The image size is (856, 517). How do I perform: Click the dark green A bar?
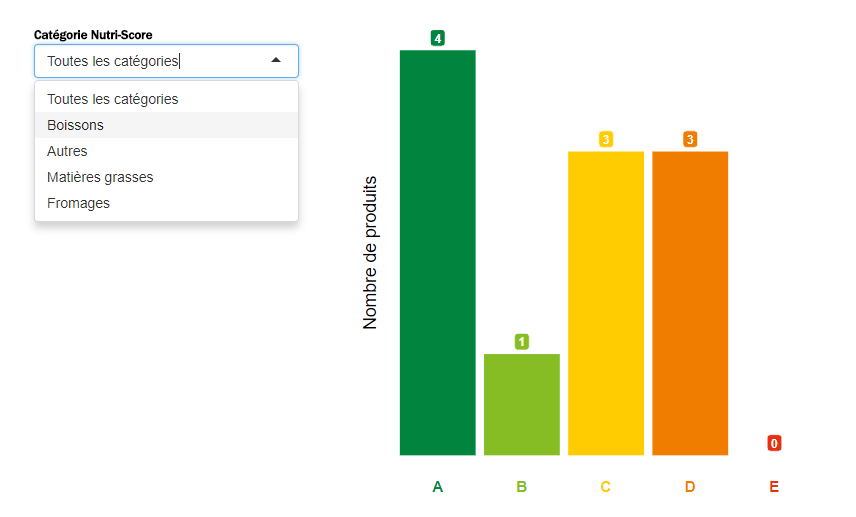pyautogui.click(x=437, y=252)
